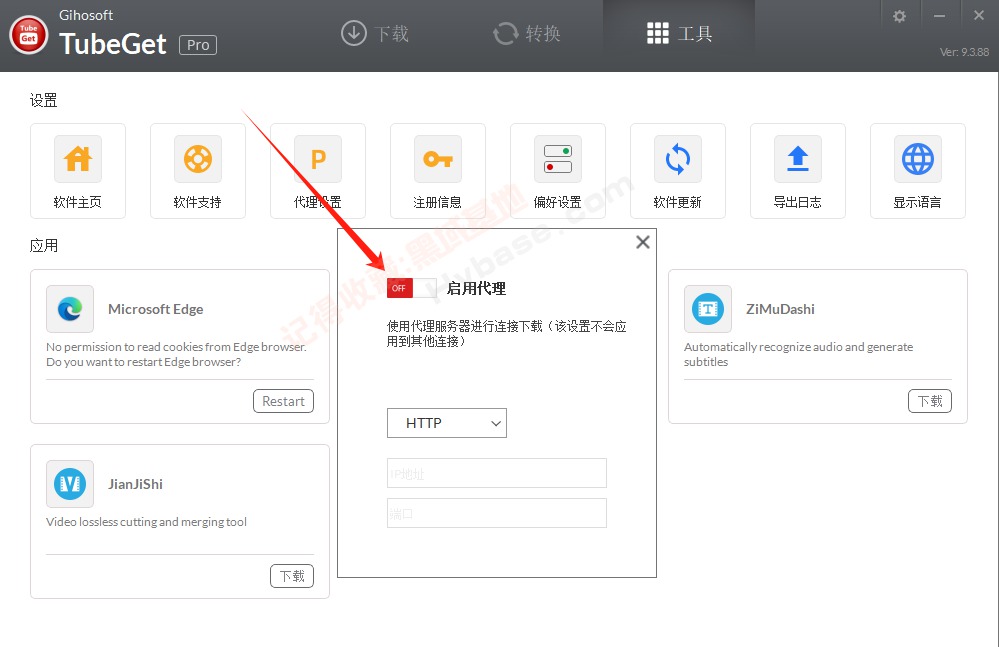Click the Microsoft Edge browser icon
Image resolution: width=999 pixels, height=647 pixels.
tap(70, 309)
